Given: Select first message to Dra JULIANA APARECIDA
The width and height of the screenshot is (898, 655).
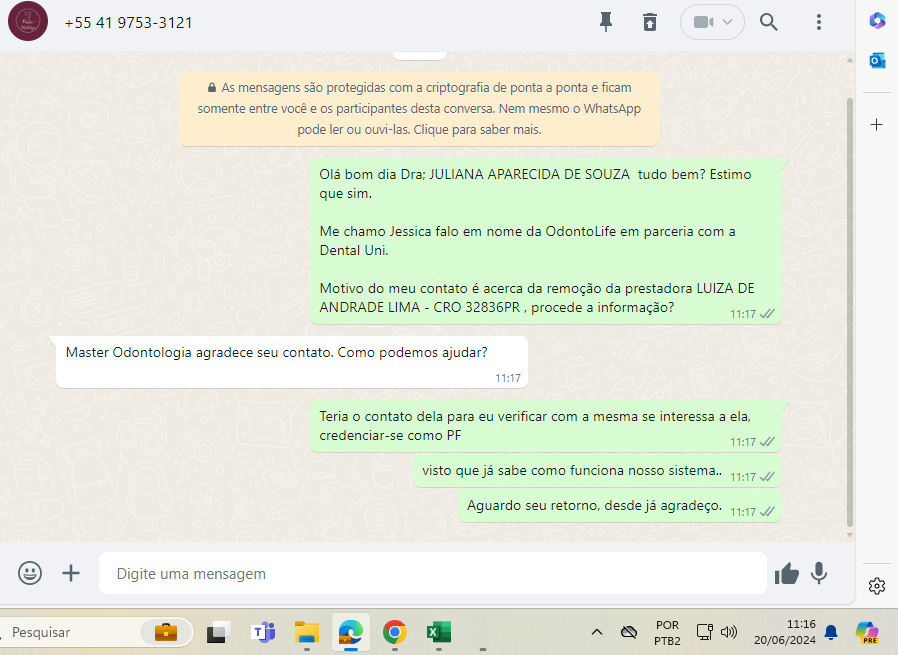Looking at the screenshot, I should pyautogui.click(x=546, y=241).
